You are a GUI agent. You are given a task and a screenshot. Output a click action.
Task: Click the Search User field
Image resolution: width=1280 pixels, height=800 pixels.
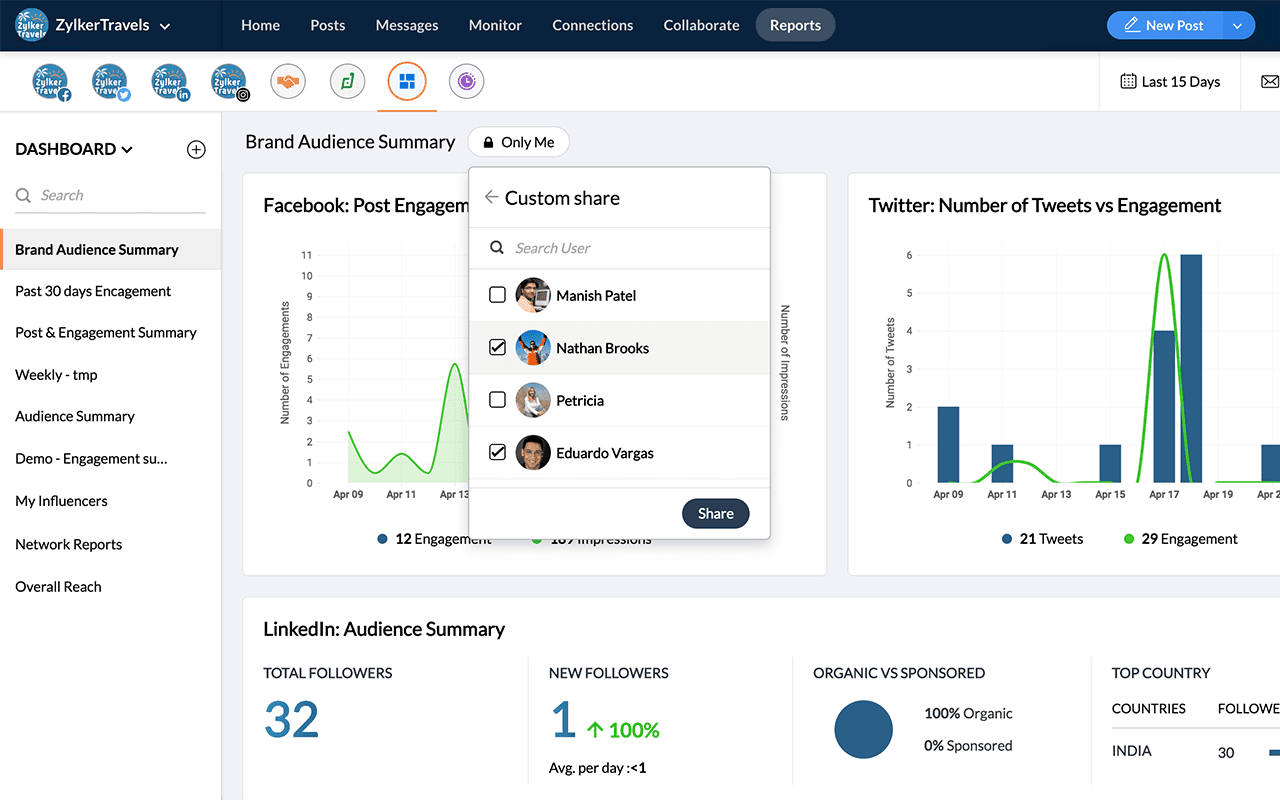(x=620, y=248)
